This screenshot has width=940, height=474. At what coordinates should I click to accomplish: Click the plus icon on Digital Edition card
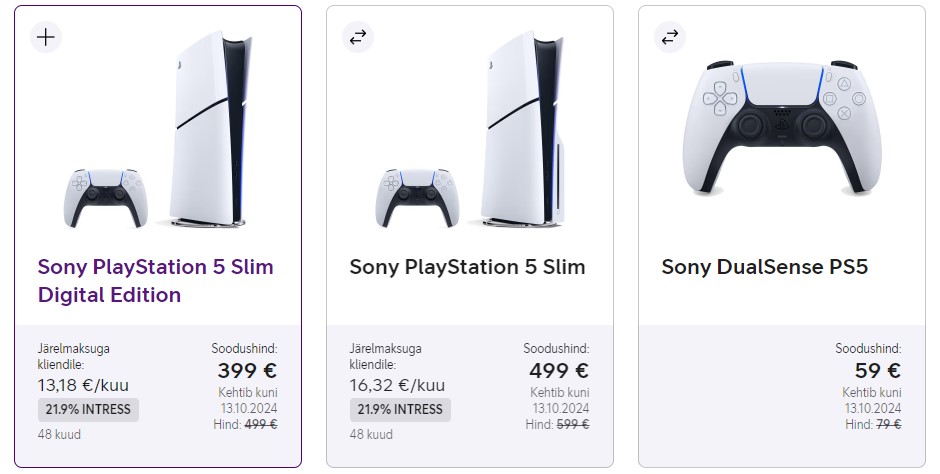46,37
